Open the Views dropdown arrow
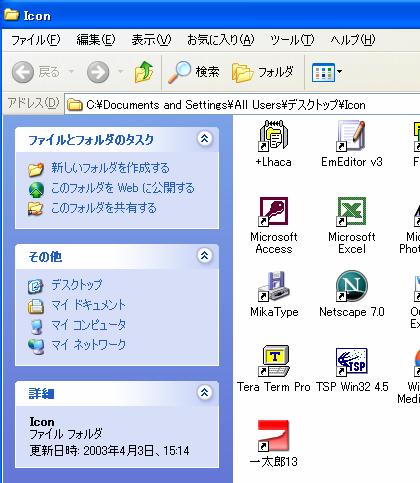The height and width of the screenshot is (483, 420). point(339,72)
